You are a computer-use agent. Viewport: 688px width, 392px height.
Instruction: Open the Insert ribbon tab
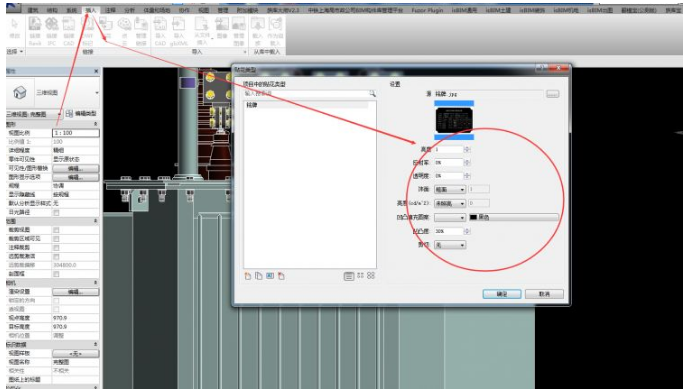coord(91,10)
